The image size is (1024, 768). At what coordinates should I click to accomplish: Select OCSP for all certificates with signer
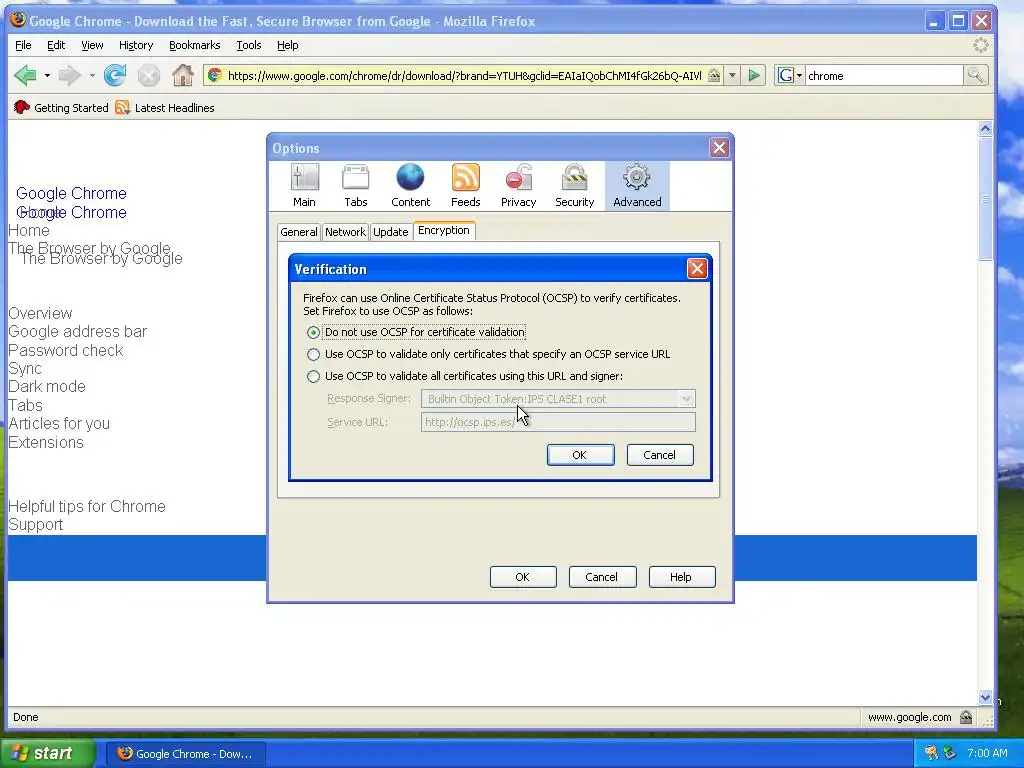point(313,377)
